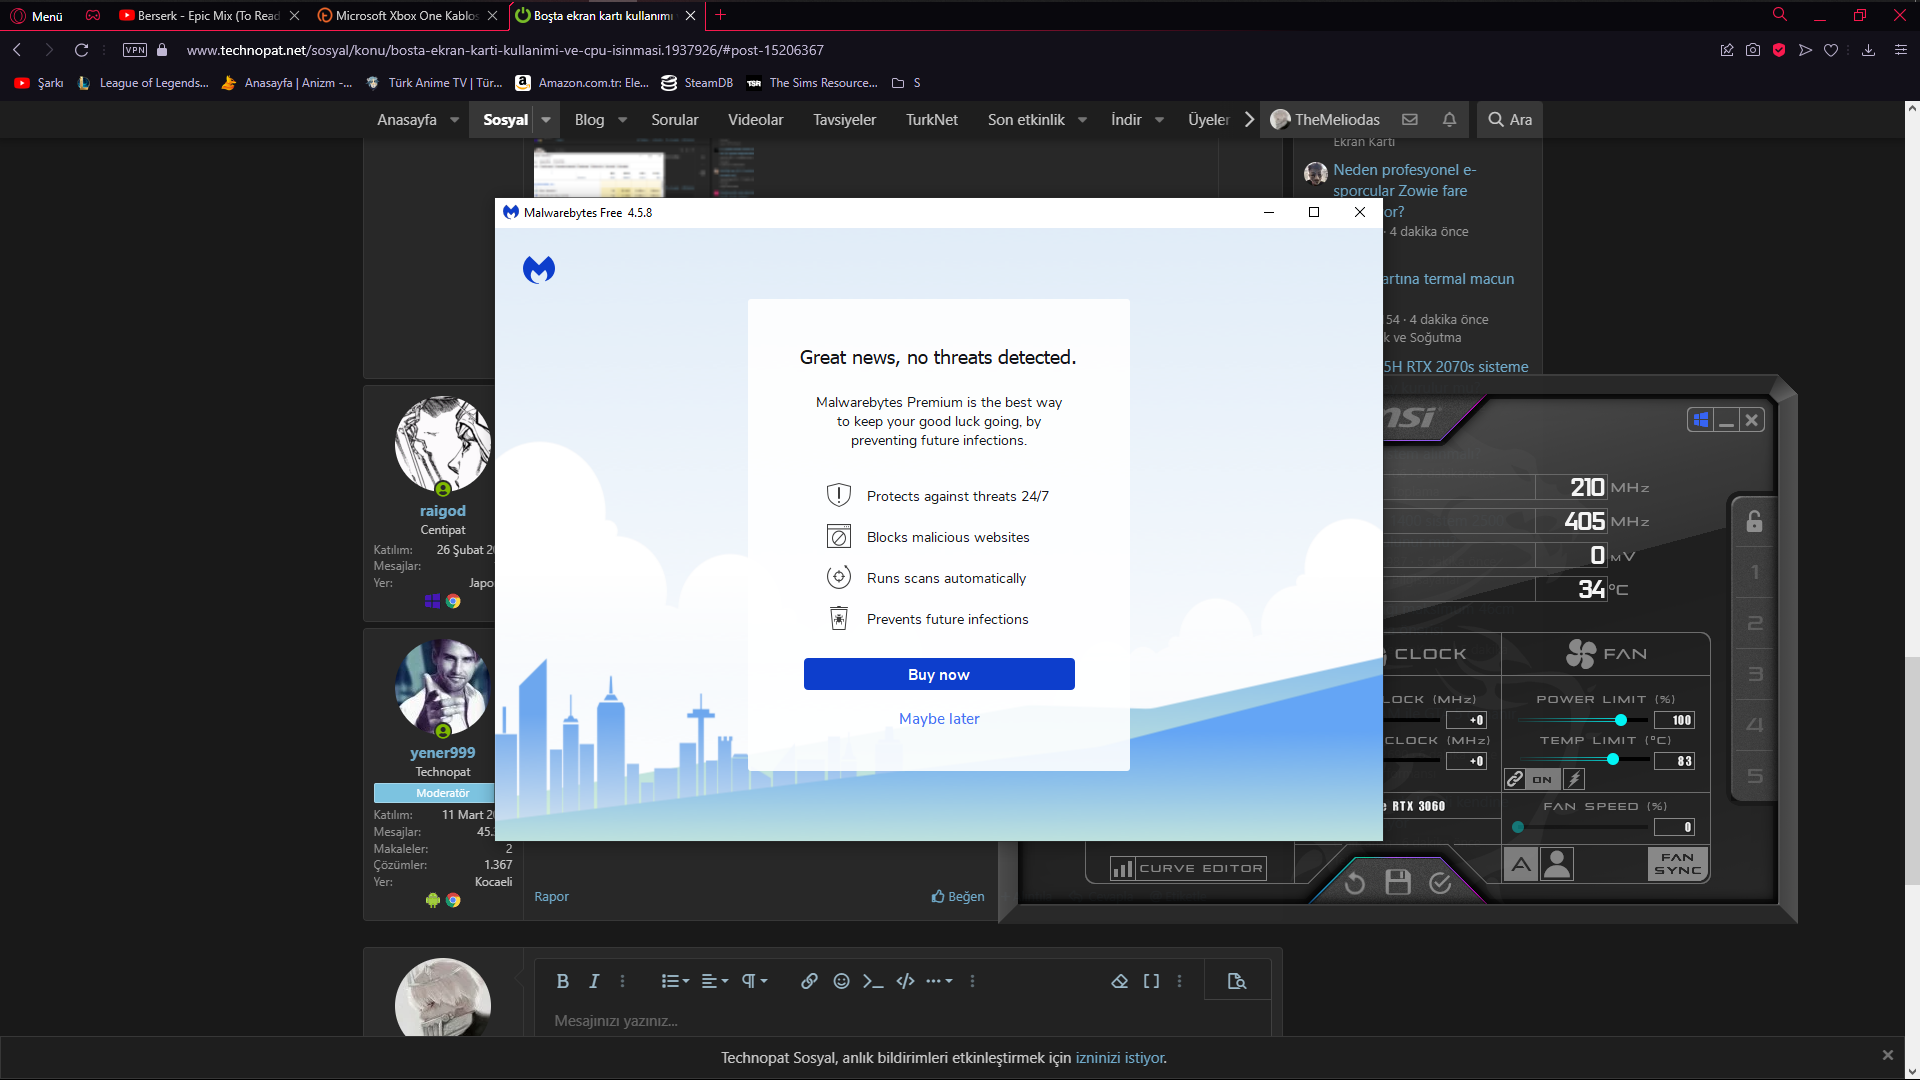
Task: Click the eraser remove formatting icon
Action: 1120,981
